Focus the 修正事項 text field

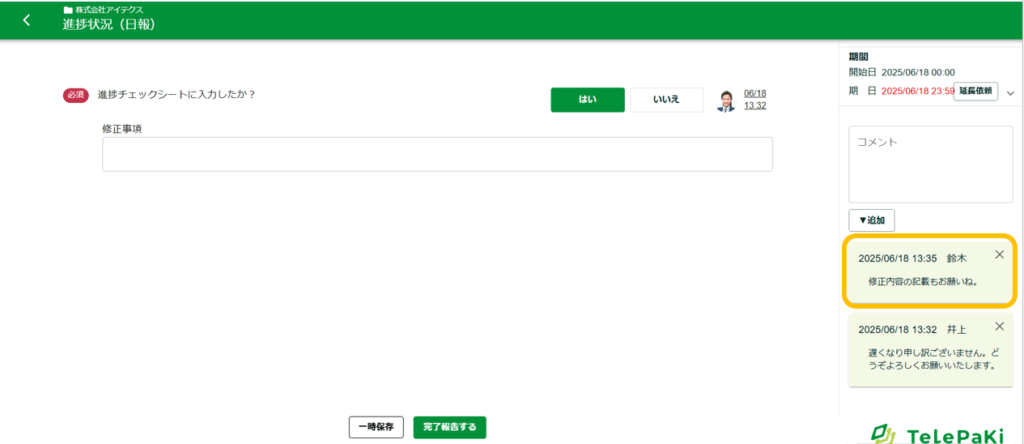(437, 154)
